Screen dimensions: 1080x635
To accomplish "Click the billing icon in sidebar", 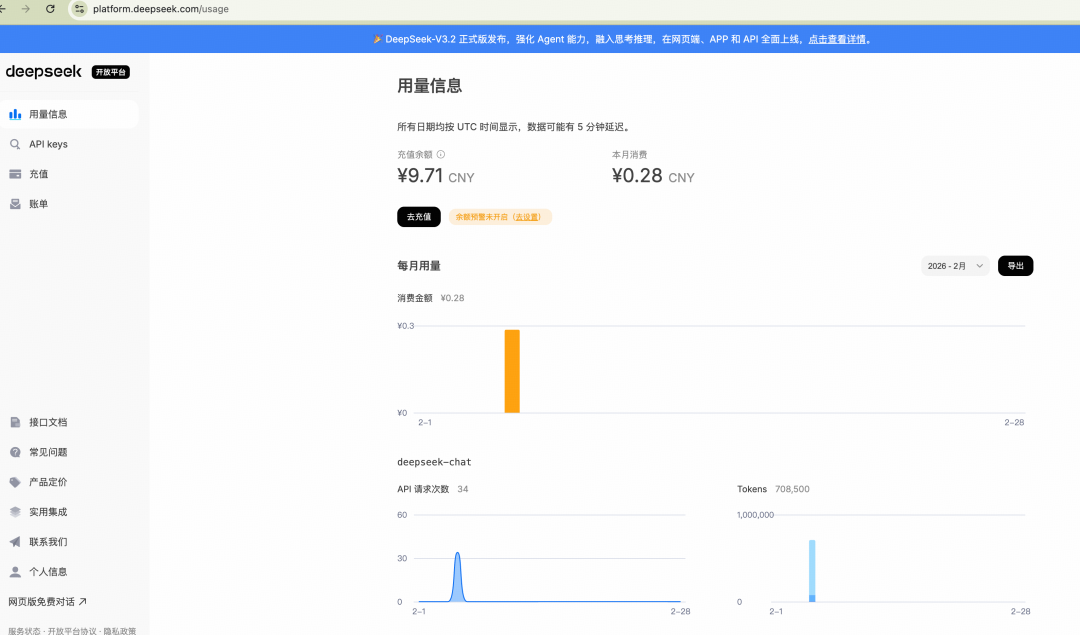I will 15,204.
